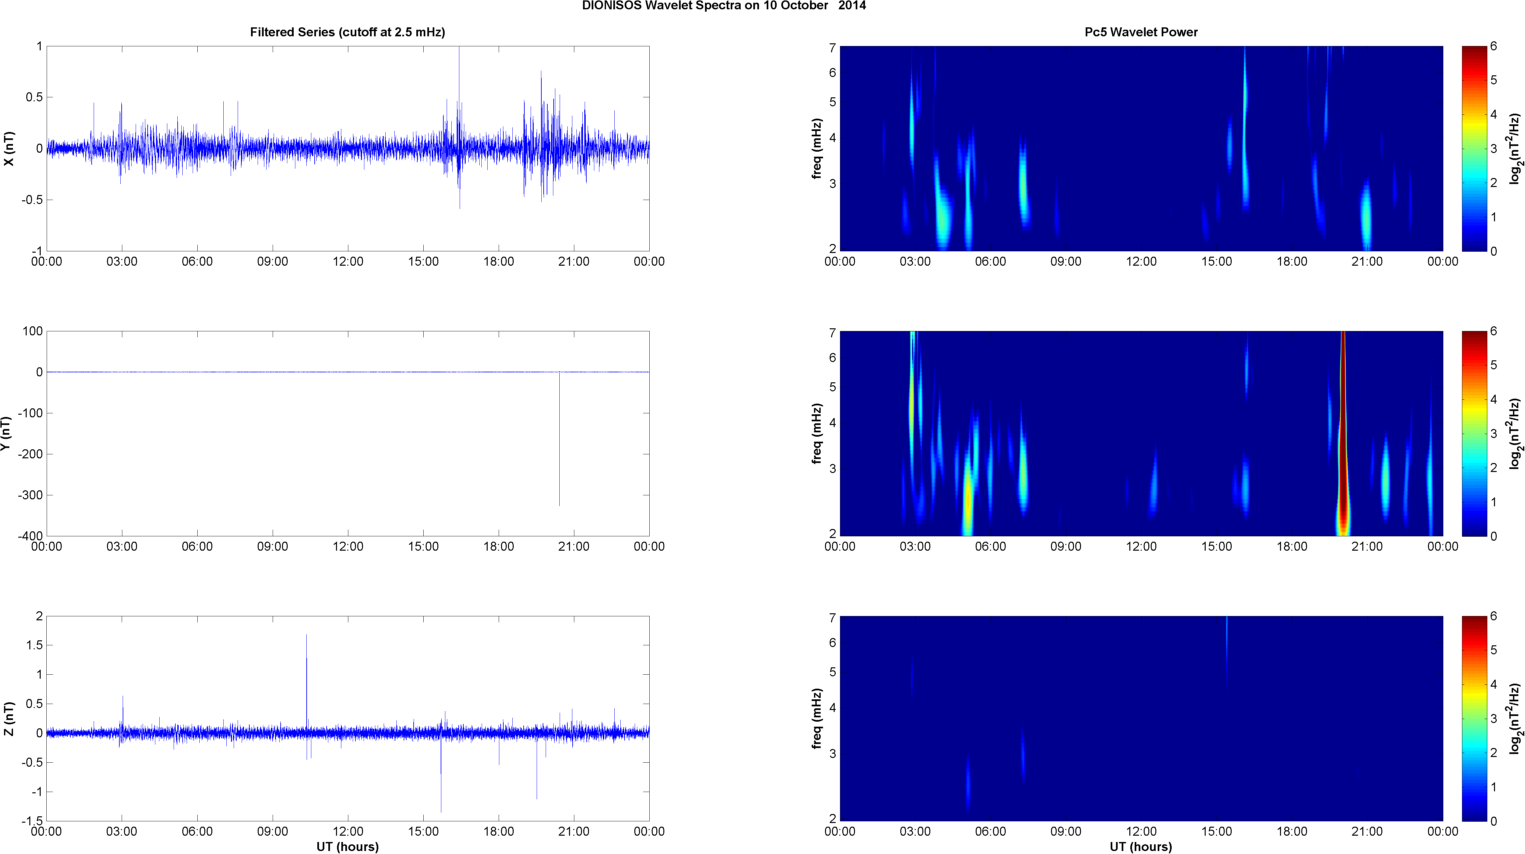Click 09:00 tick under middle wavelet plot

pos(1066,546)
